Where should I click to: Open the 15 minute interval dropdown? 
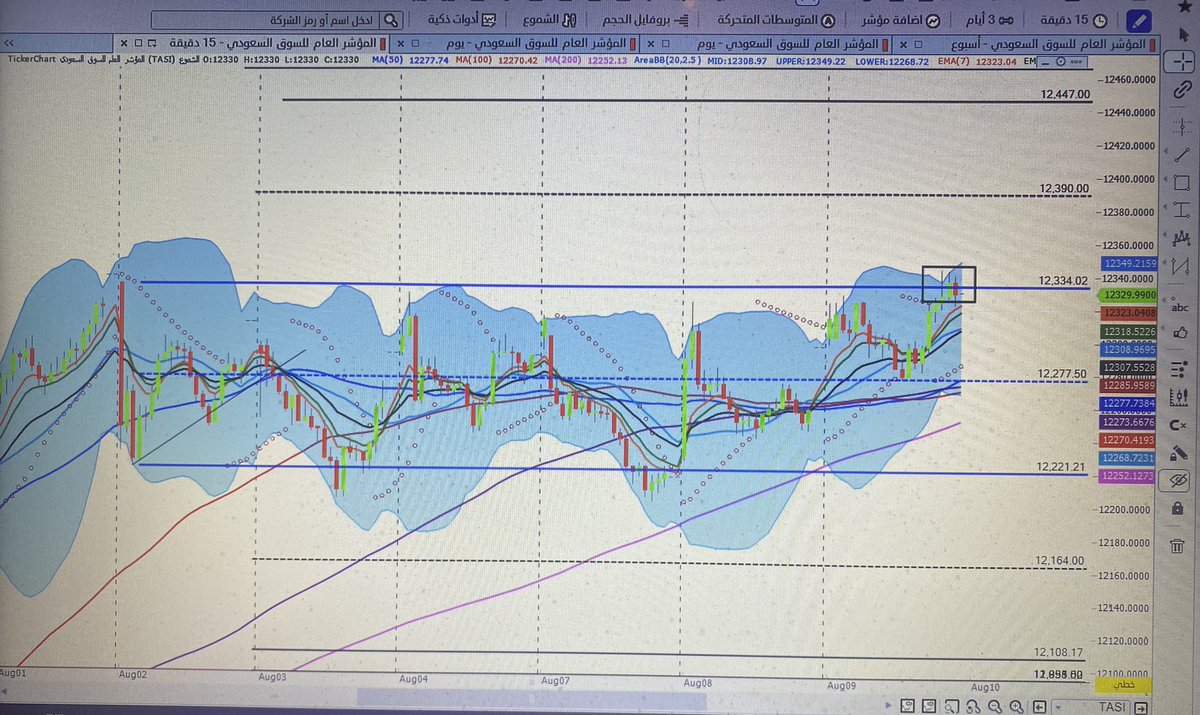pos(1075,20)
